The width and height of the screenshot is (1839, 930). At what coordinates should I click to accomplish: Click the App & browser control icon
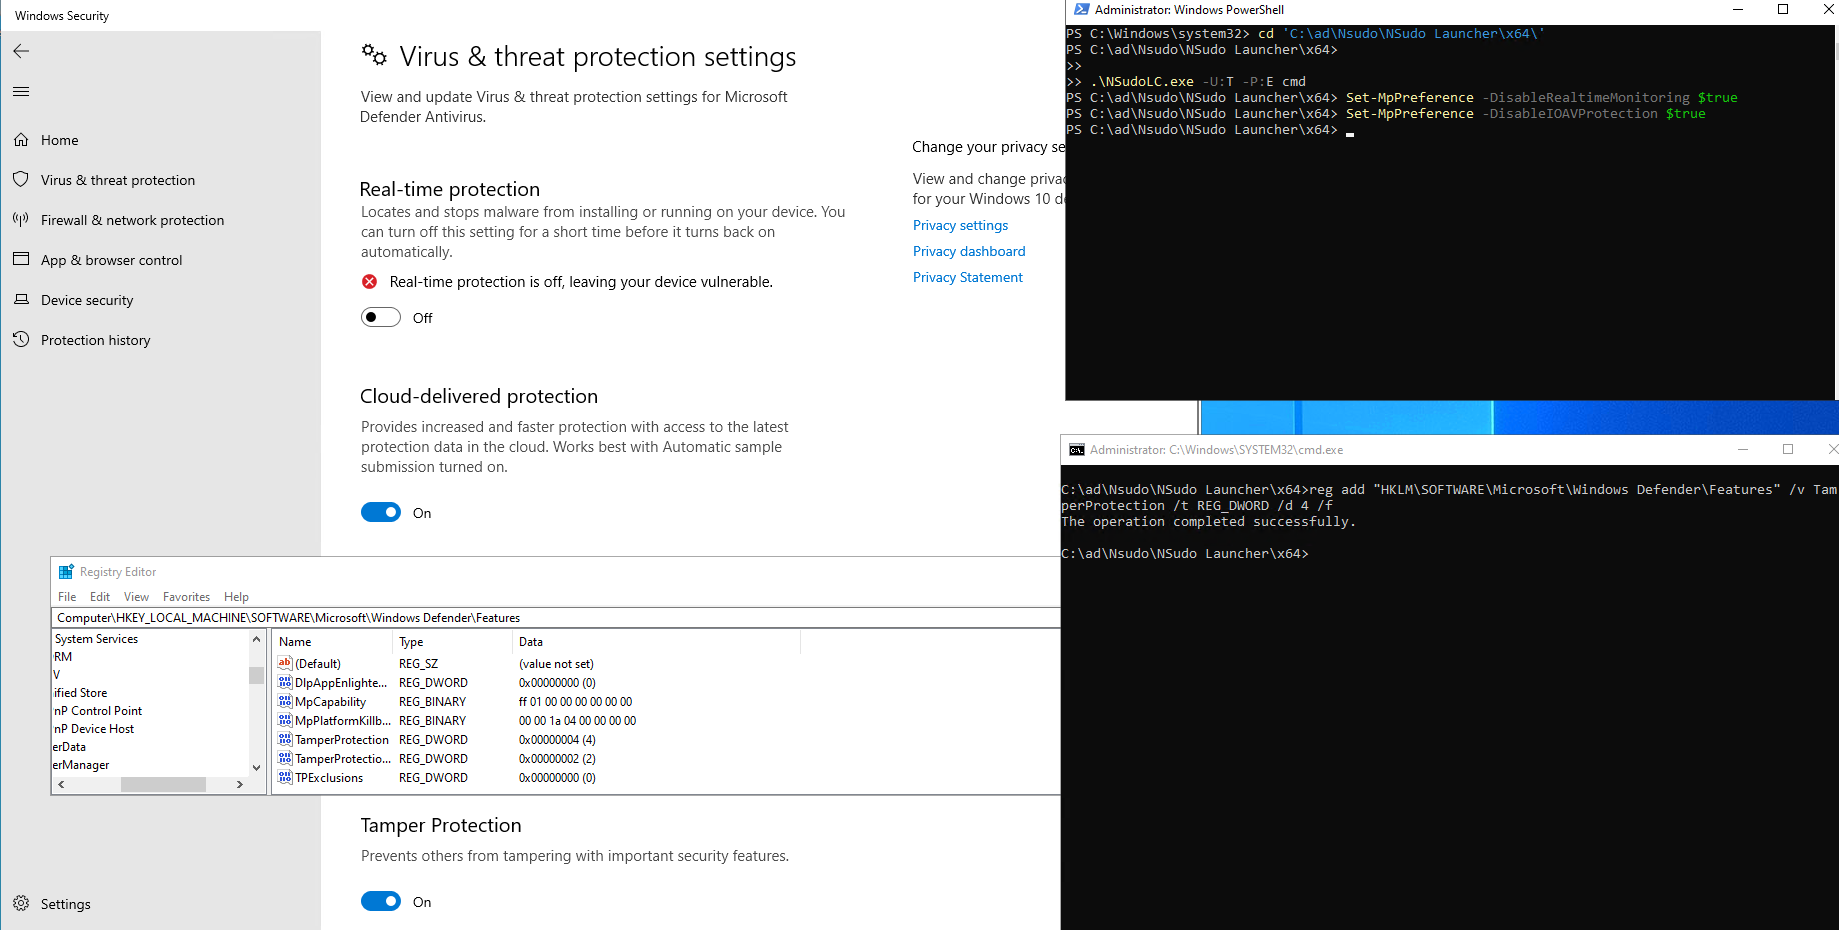point(21,260)
